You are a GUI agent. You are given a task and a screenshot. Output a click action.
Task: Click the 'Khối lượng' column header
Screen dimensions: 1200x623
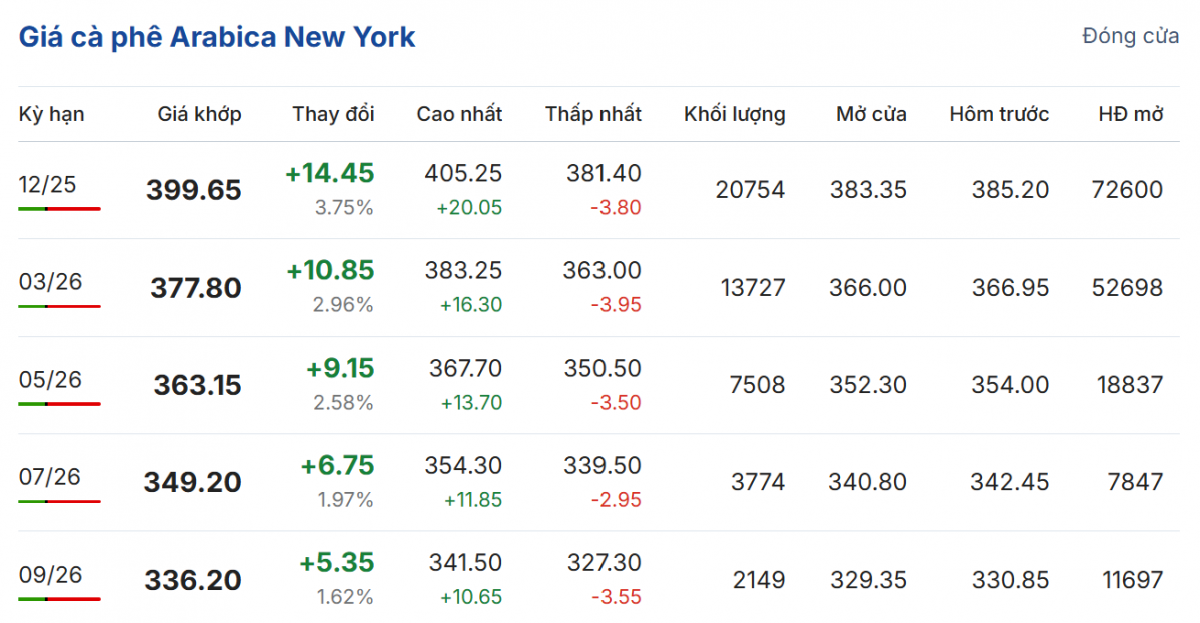click(734, 114)
